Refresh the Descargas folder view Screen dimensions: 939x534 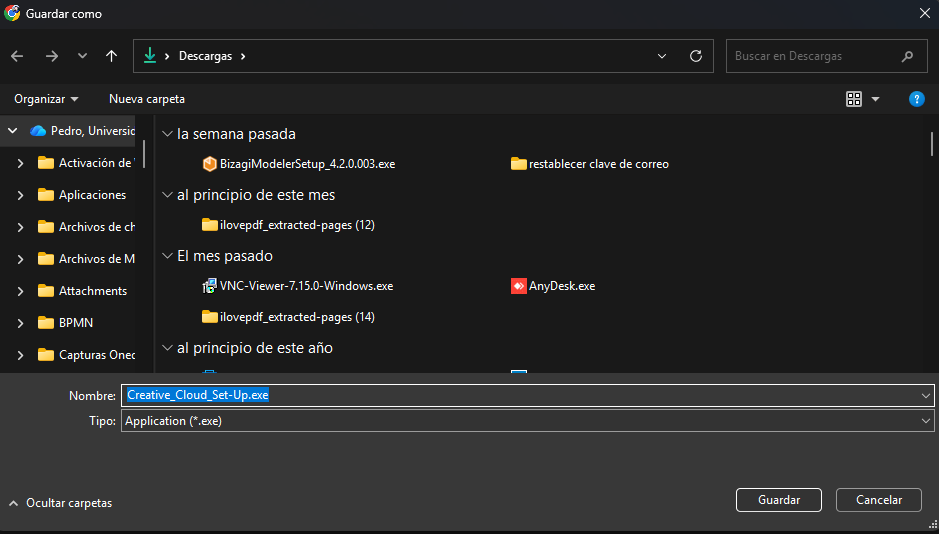696,57
